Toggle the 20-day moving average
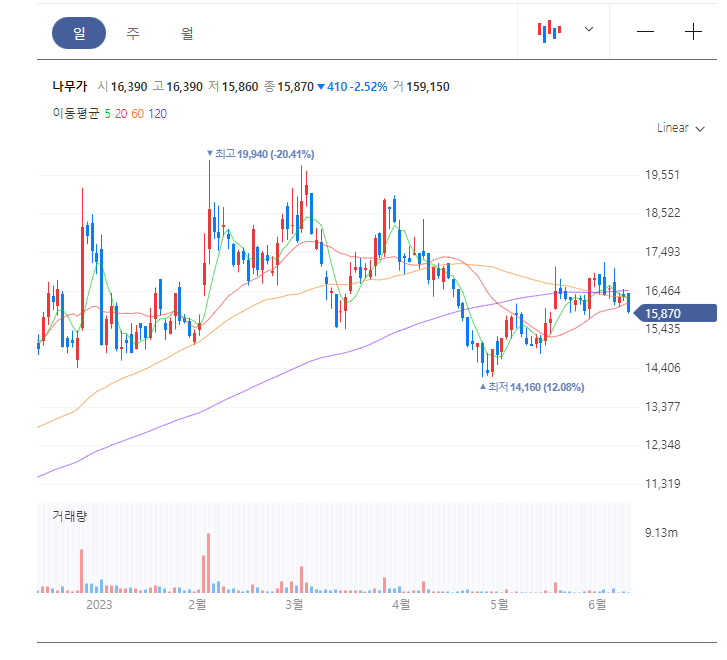This screenshot has width=727, height=660. click(121, 114)
